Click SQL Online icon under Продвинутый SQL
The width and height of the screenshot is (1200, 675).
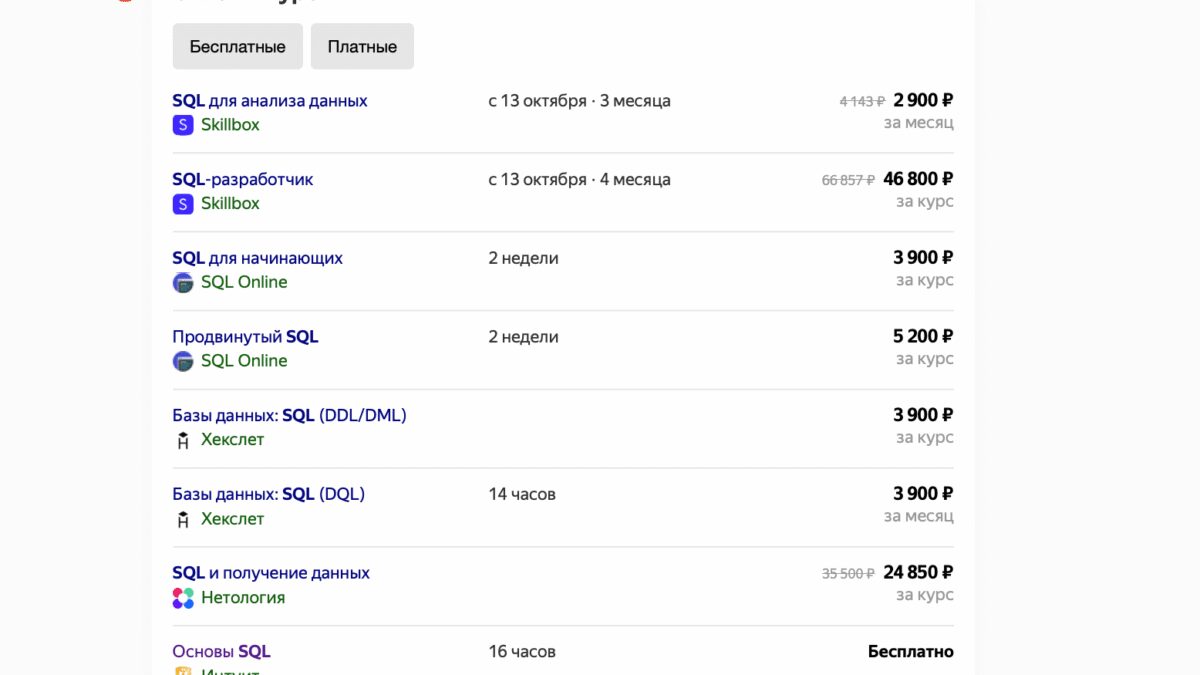coord(183,361)
